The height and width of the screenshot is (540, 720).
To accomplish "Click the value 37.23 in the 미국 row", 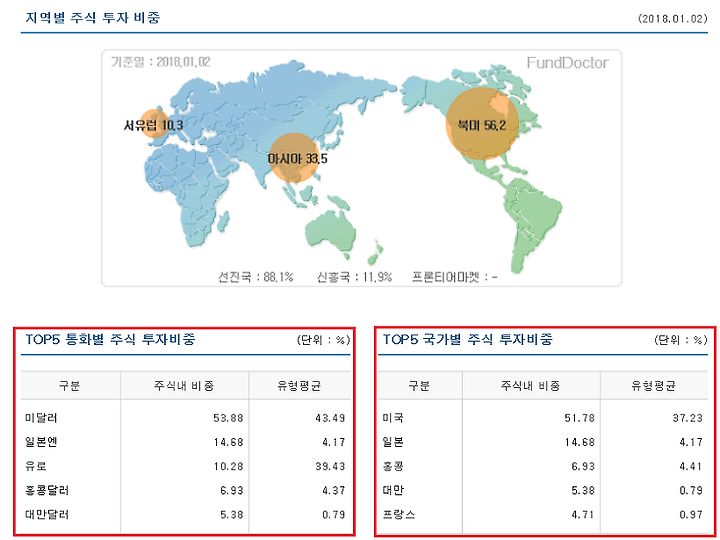I will point(687,418).
